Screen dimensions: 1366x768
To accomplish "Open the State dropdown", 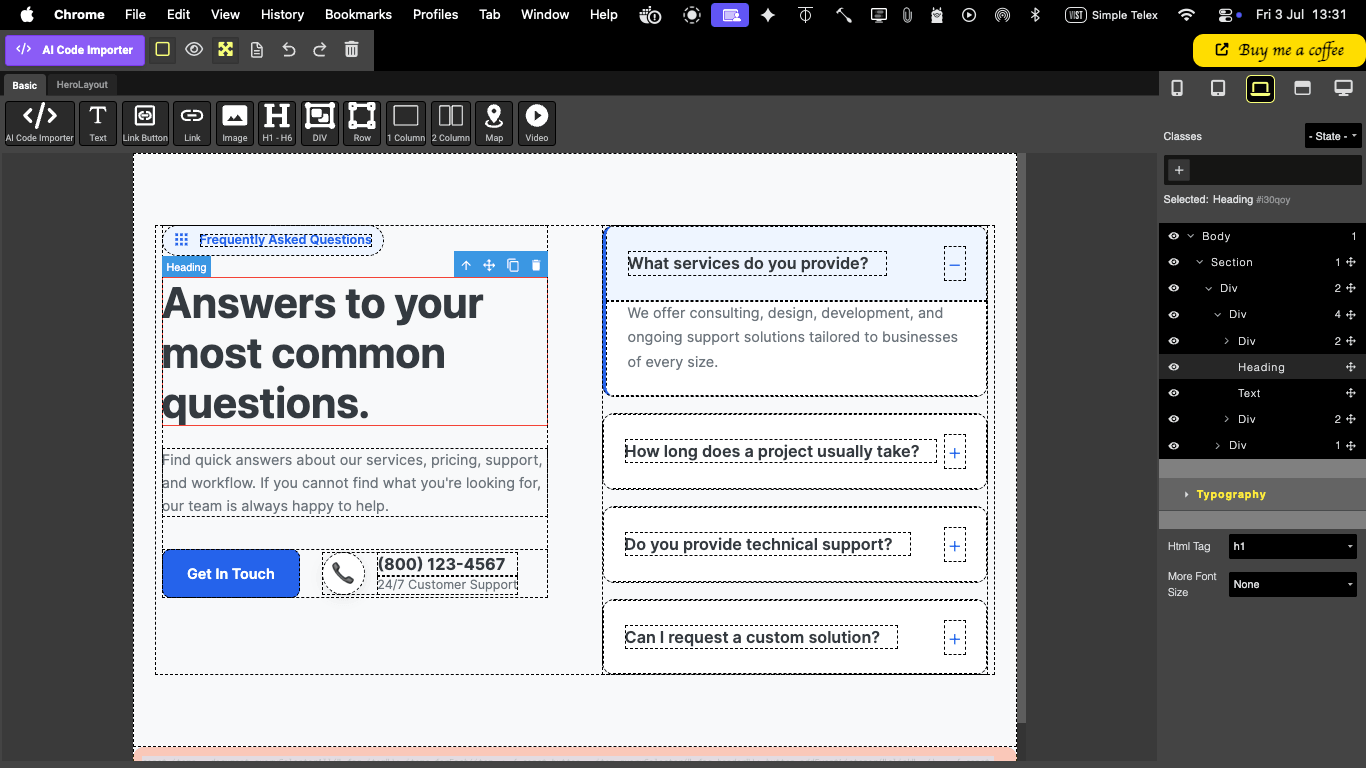I will [x=1333, y=136].
